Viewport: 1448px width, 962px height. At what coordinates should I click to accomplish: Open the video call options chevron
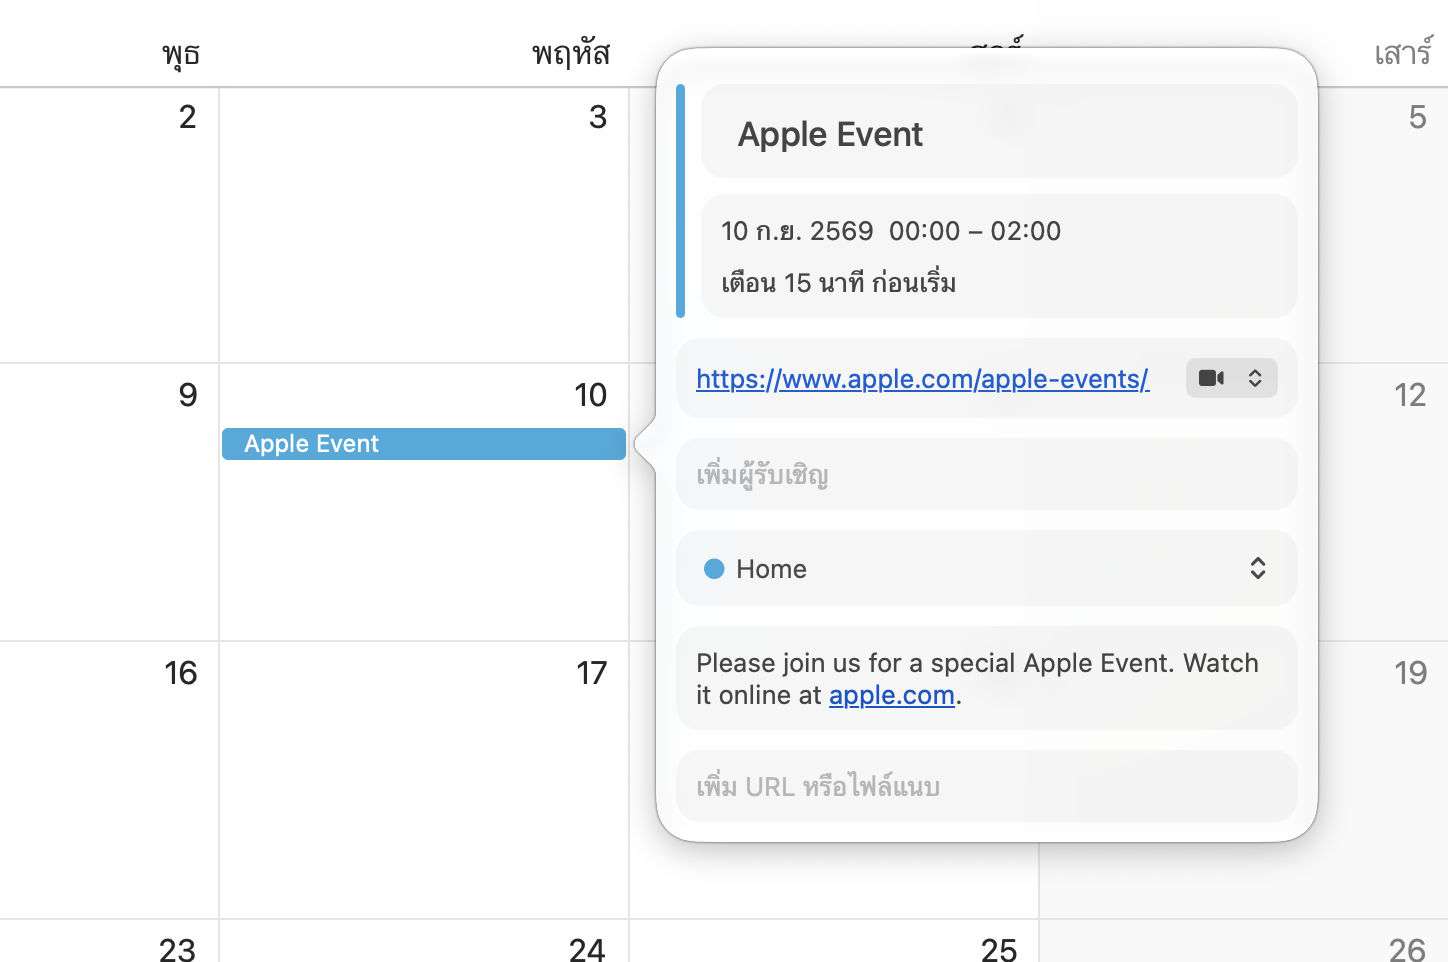1255,378
